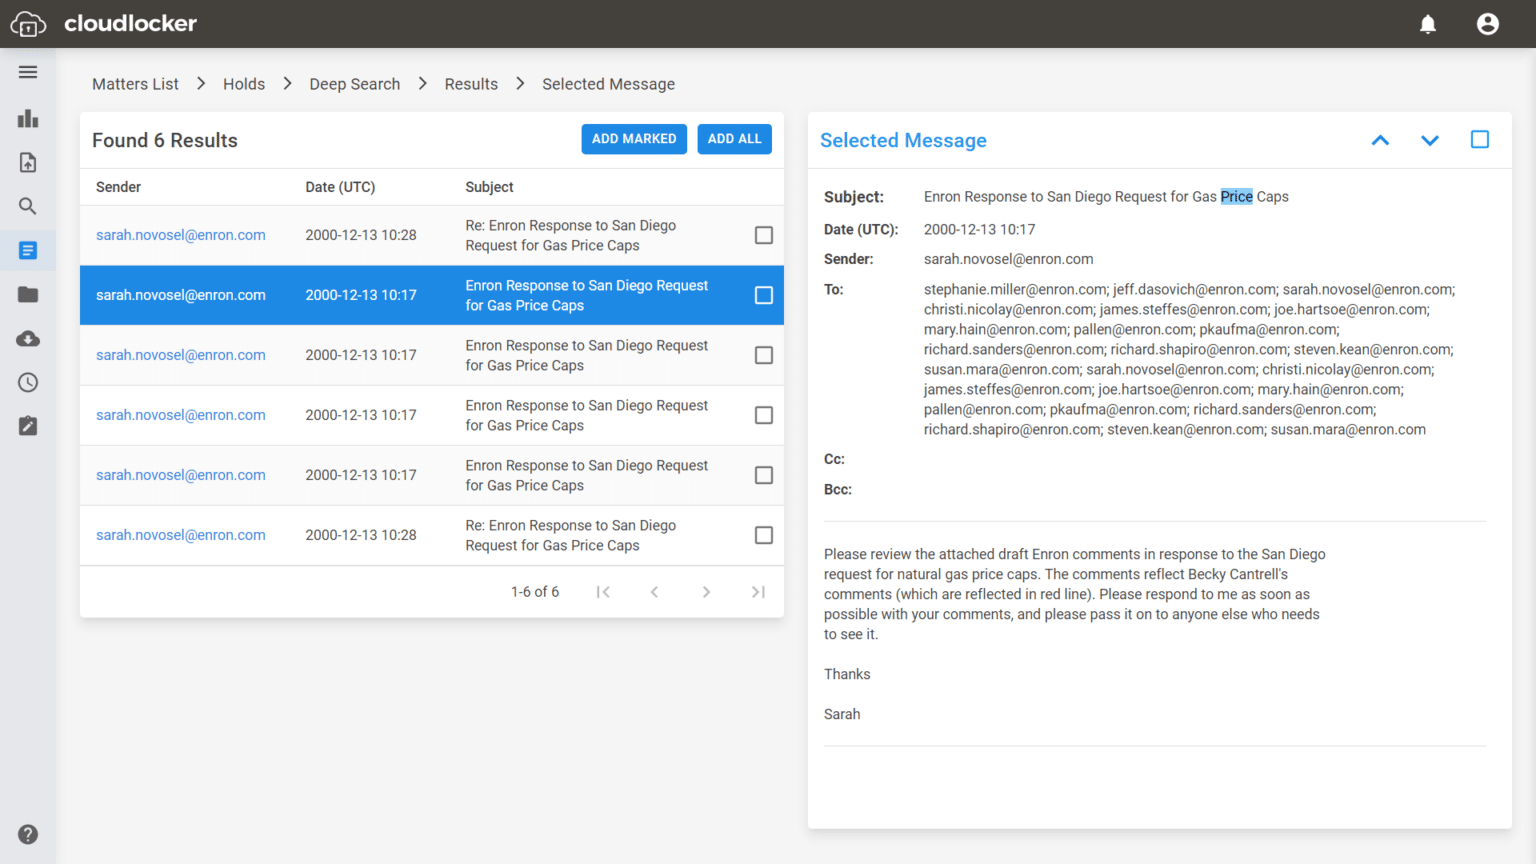1536x864 pixels.
Task: Click the account profile icon
Action: click(x=1488, y=24)
